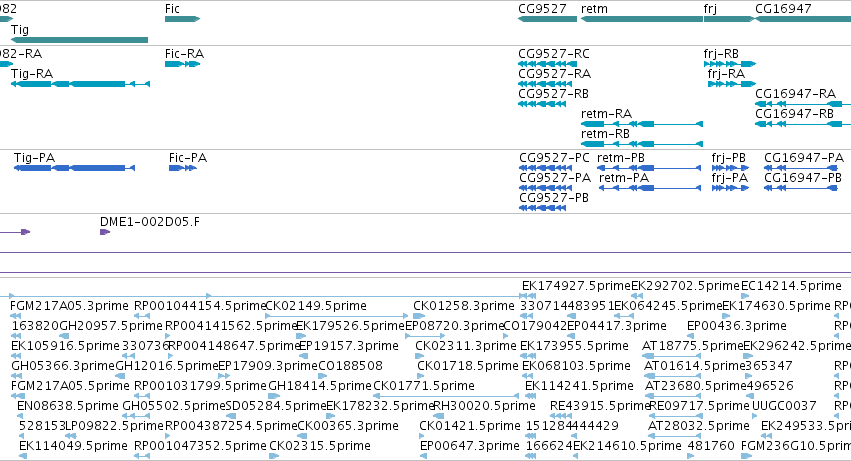Select the CG9527-RB transcript glyph
This screenshot has height=461, width=851.
(x=542, y=104)
